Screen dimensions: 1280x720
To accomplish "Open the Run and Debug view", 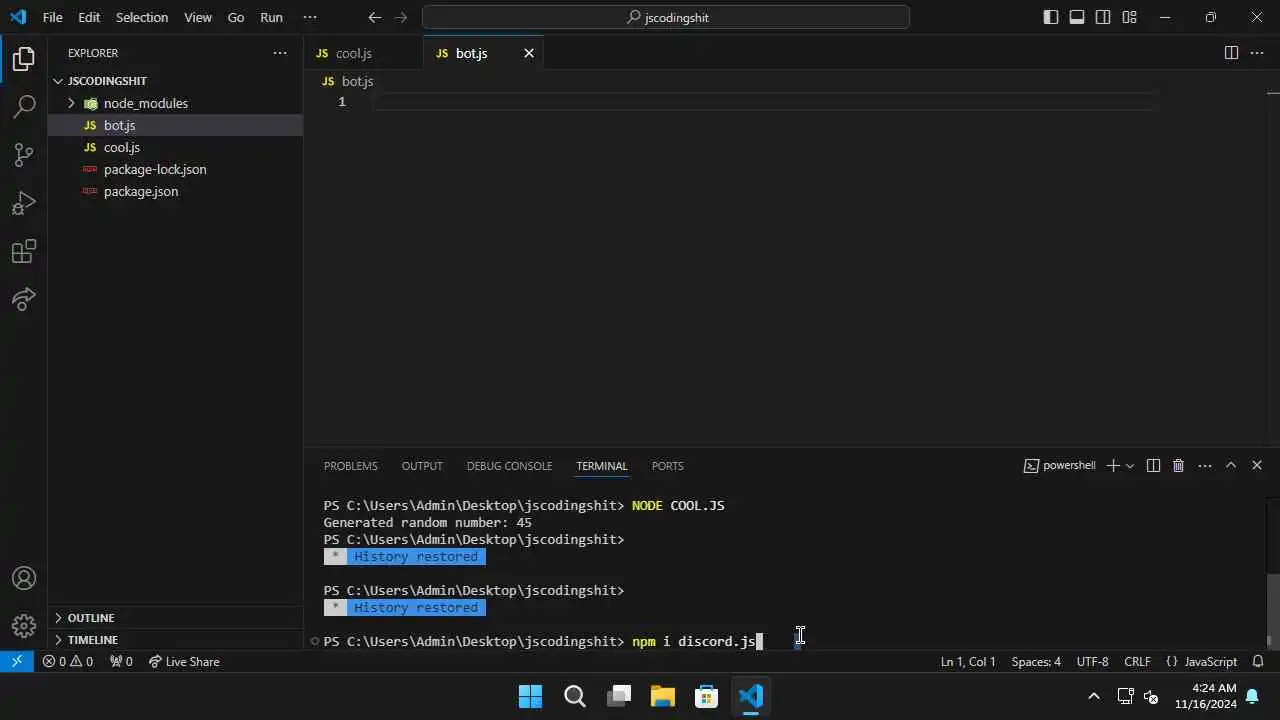I will [x=24, y=203].
